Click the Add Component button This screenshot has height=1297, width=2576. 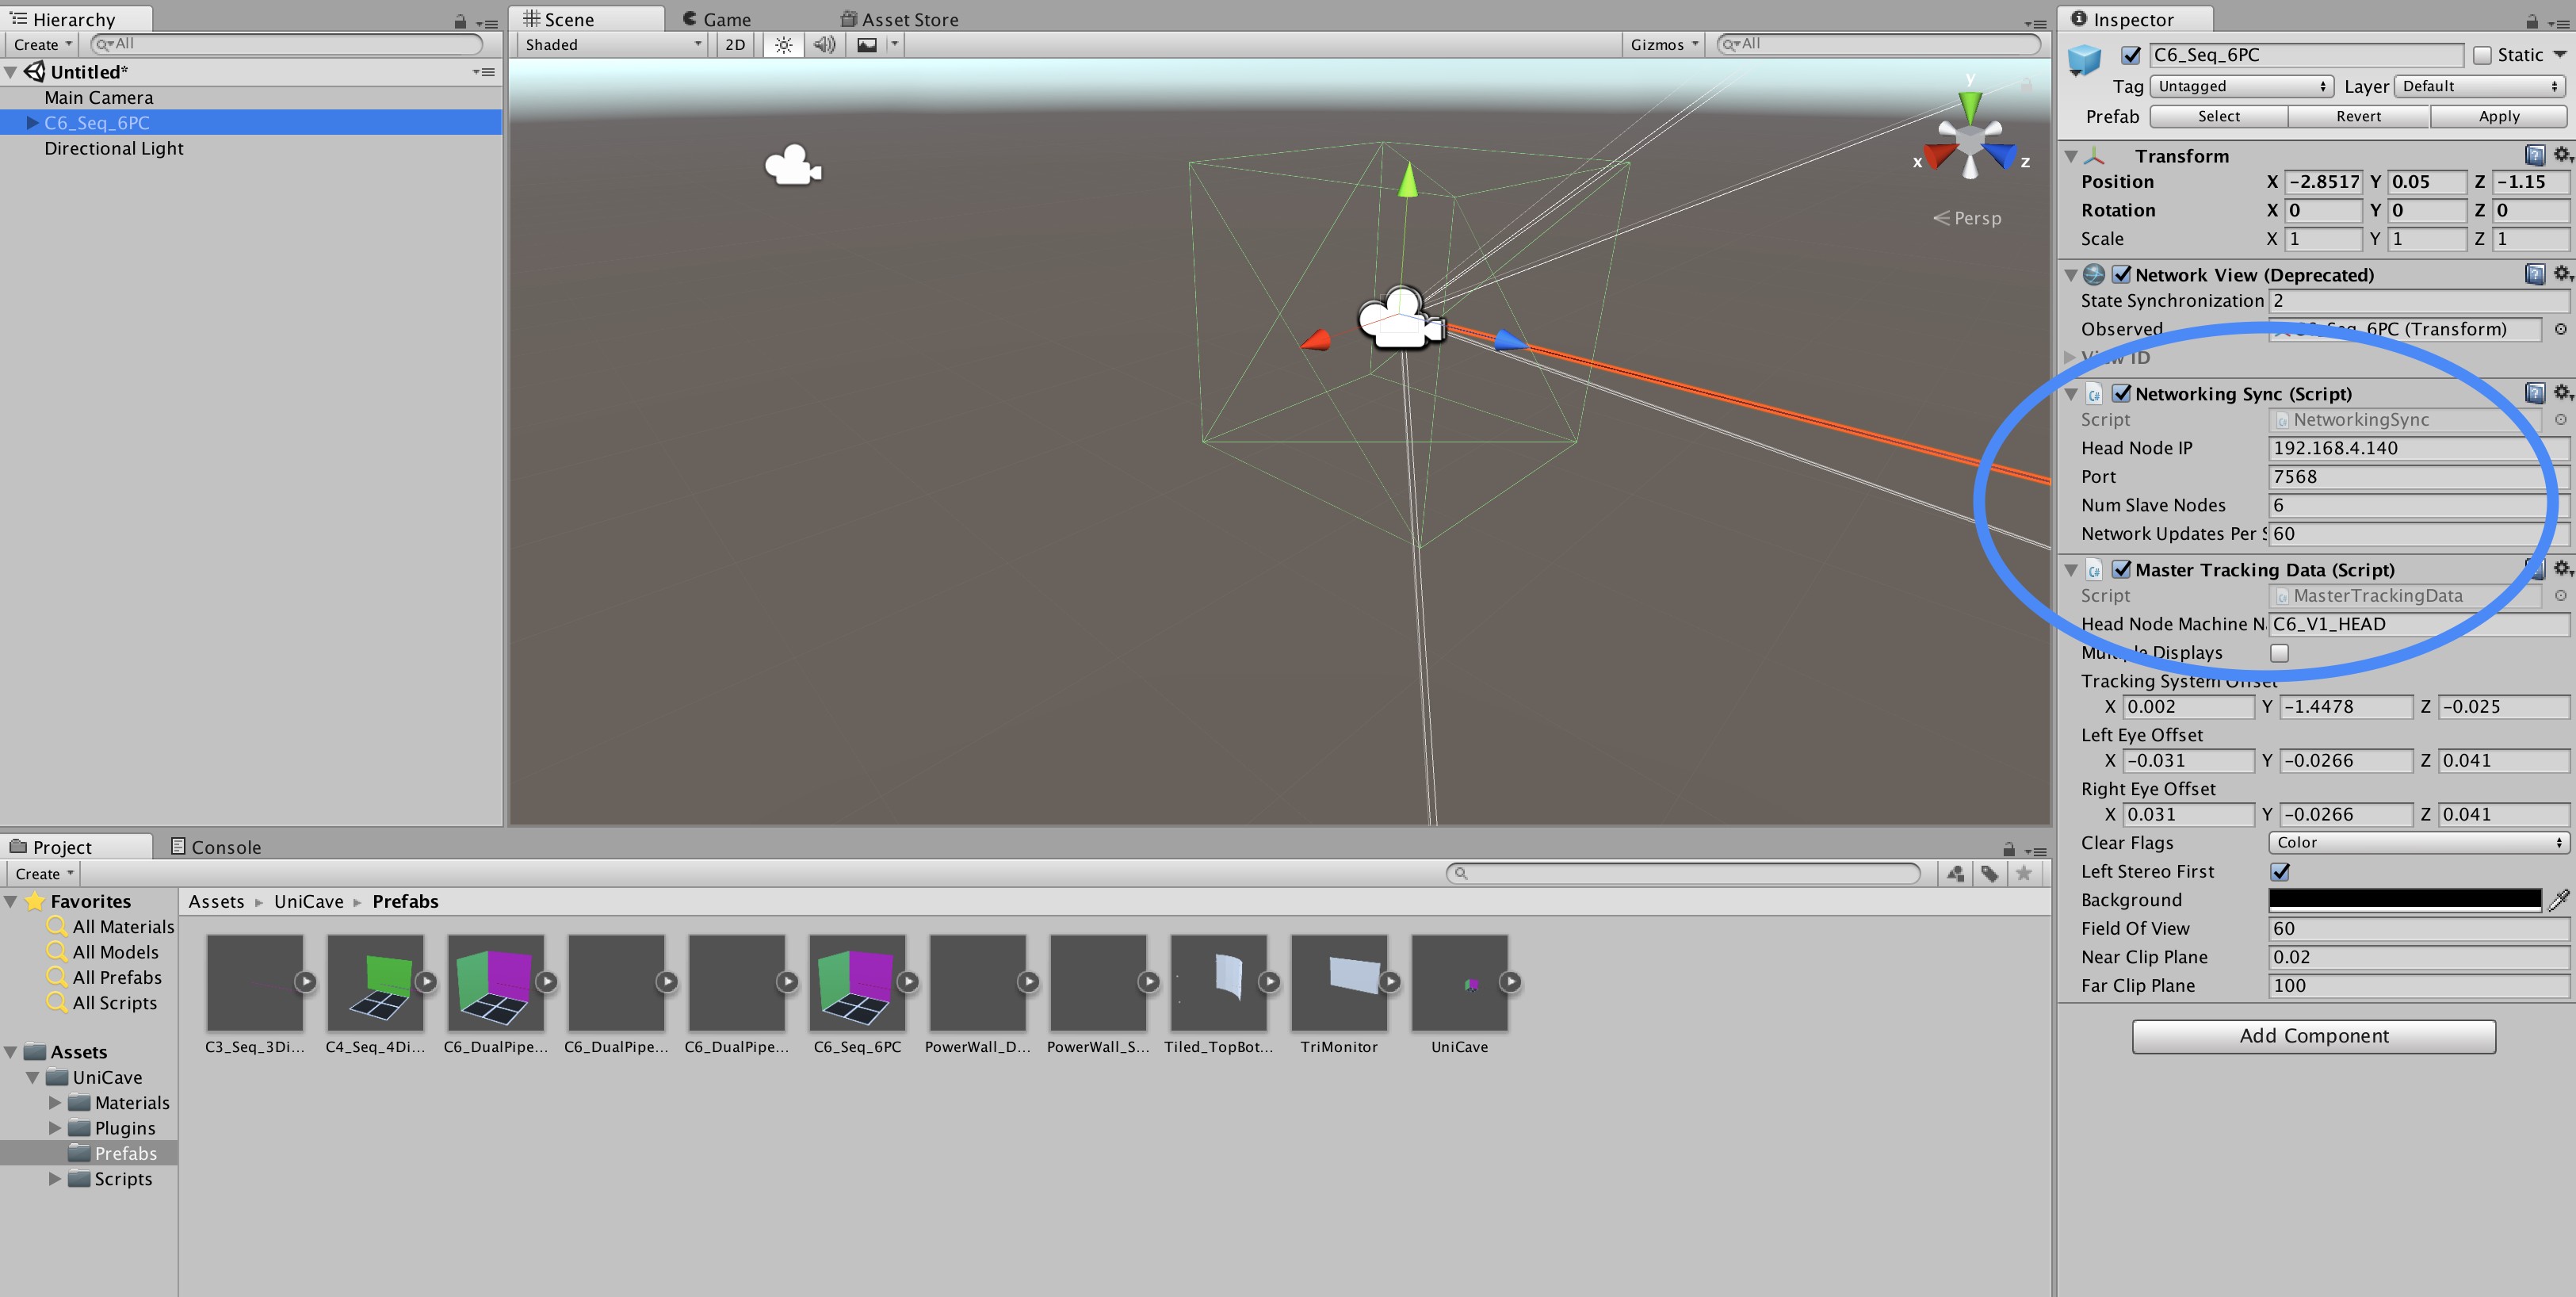click(2313, 1035)
